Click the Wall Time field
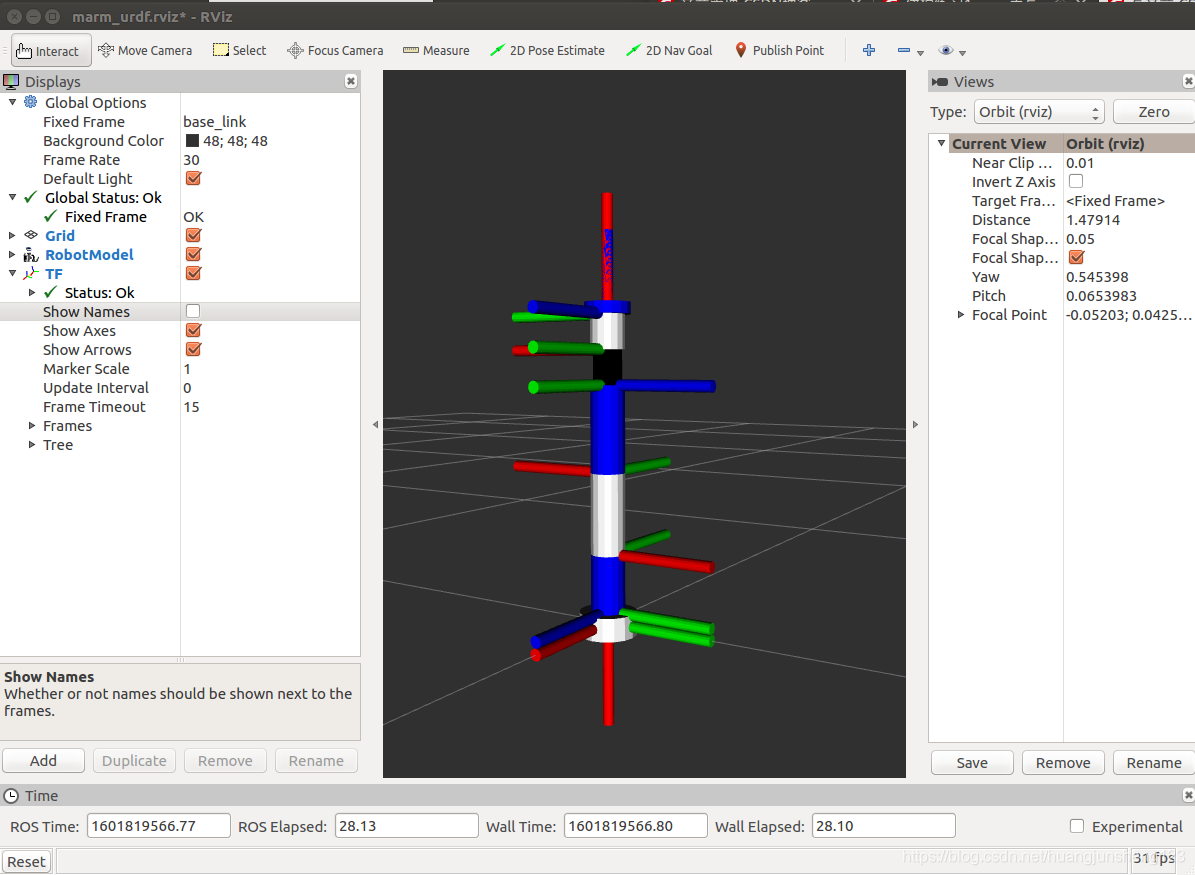The image size is (1195, 875). pyautogui.click(x=635, y=826)
